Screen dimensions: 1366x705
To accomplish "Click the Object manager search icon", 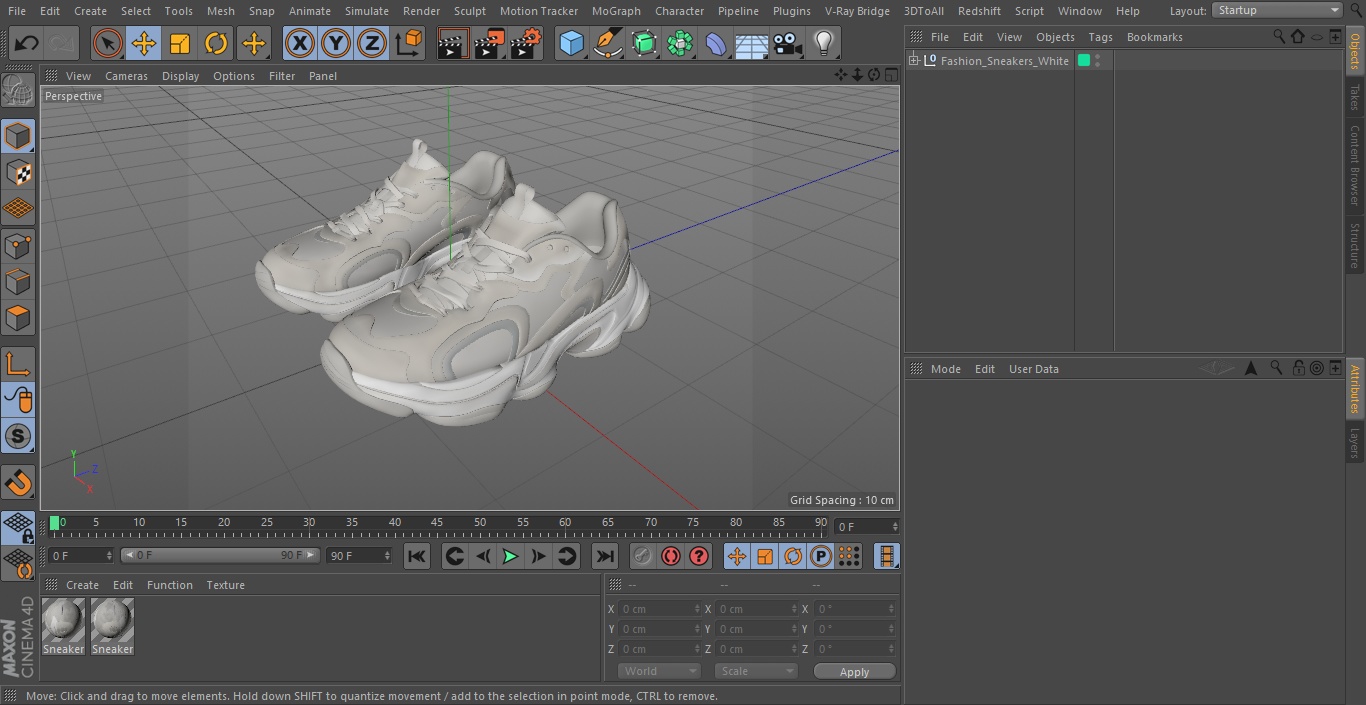I will point(1278,36).
